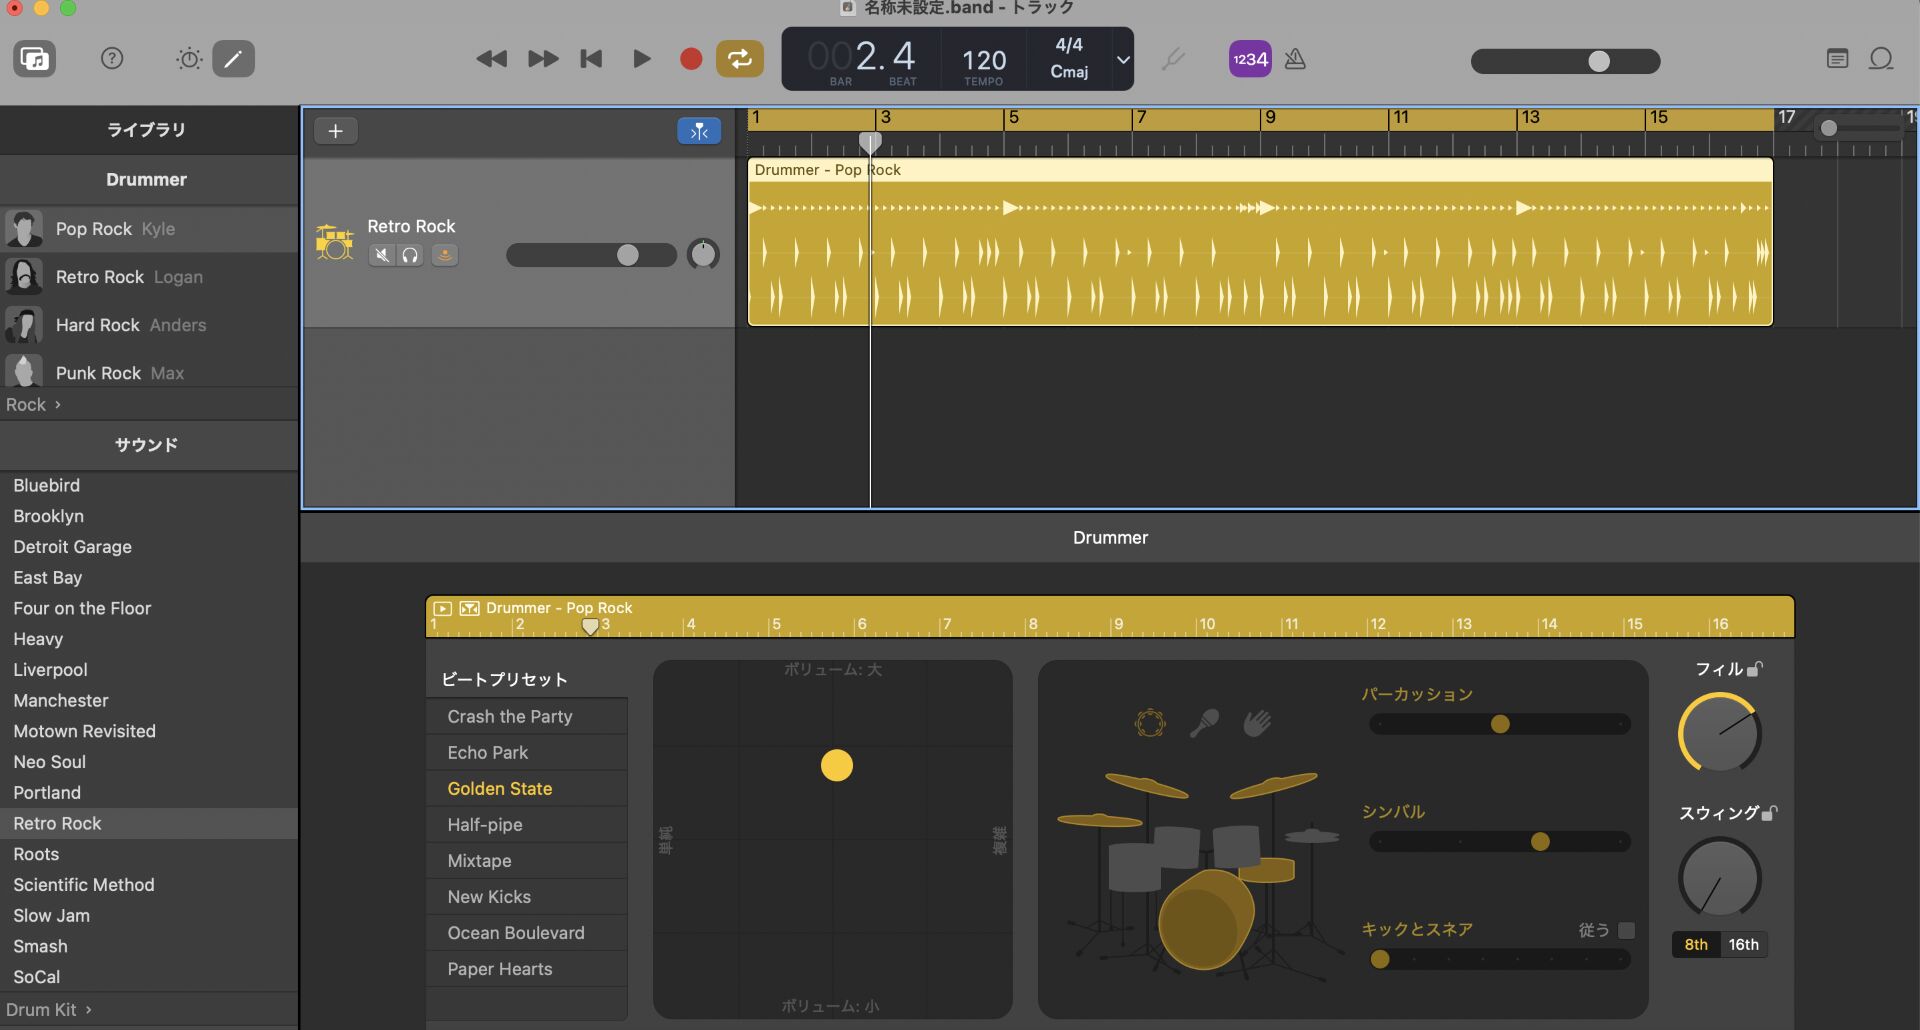1920x1030 pixels.
Task: Expand the Rock genre breadcrumb
Action: click(x=33, y=405)
